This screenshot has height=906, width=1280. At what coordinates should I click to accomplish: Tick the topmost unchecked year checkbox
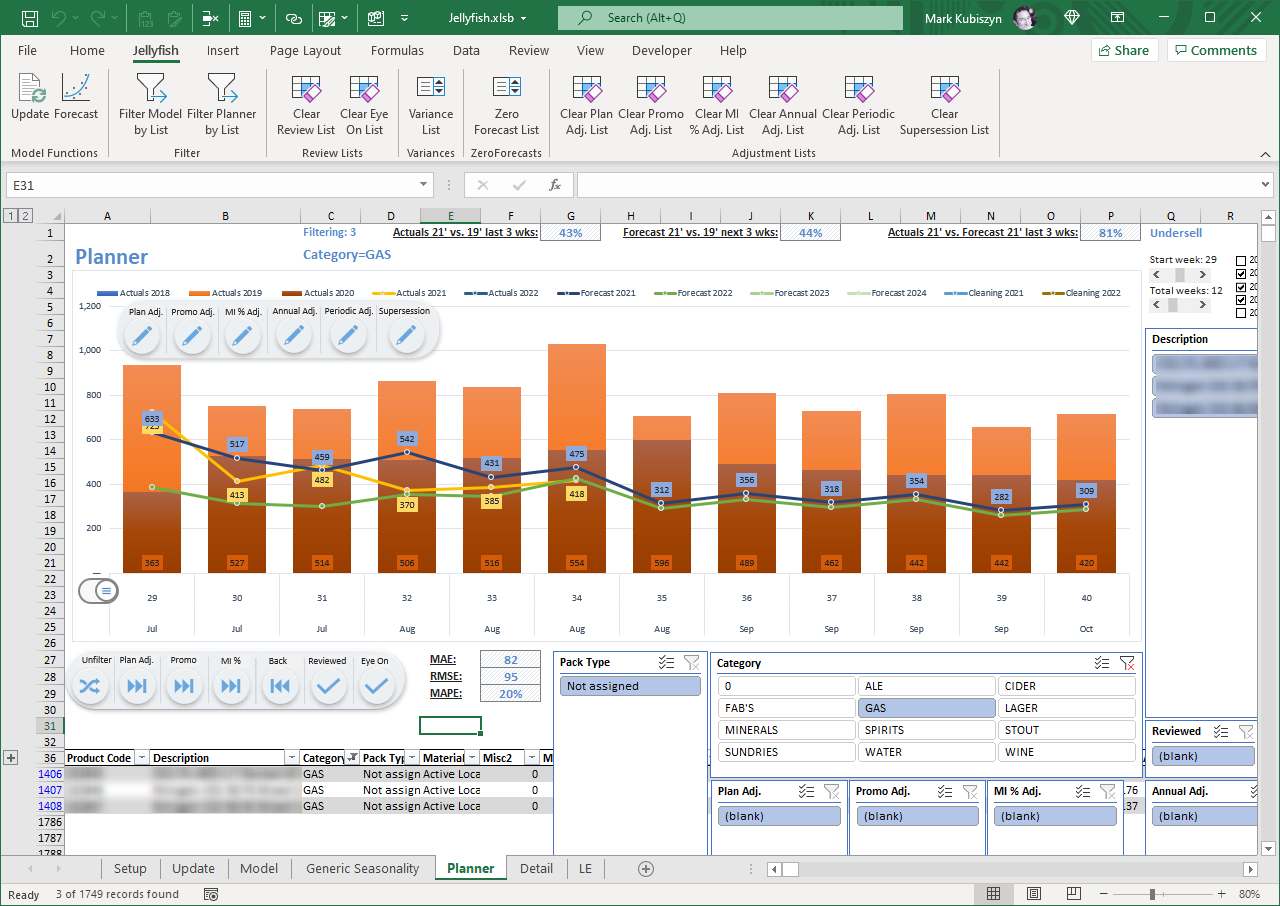point(1241,260)
